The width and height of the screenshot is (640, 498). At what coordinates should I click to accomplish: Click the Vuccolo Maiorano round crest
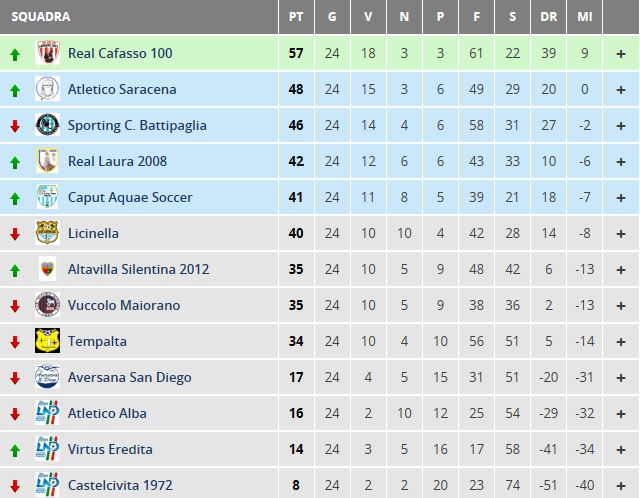tap(47, 305)
